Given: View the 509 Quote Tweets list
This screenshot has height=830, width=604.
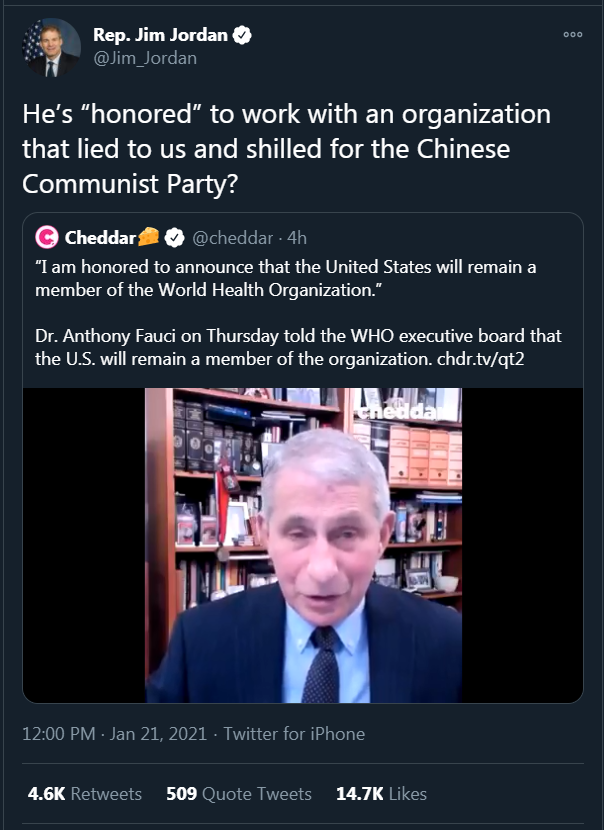Looking at the screenshot, I should point(239,794).
